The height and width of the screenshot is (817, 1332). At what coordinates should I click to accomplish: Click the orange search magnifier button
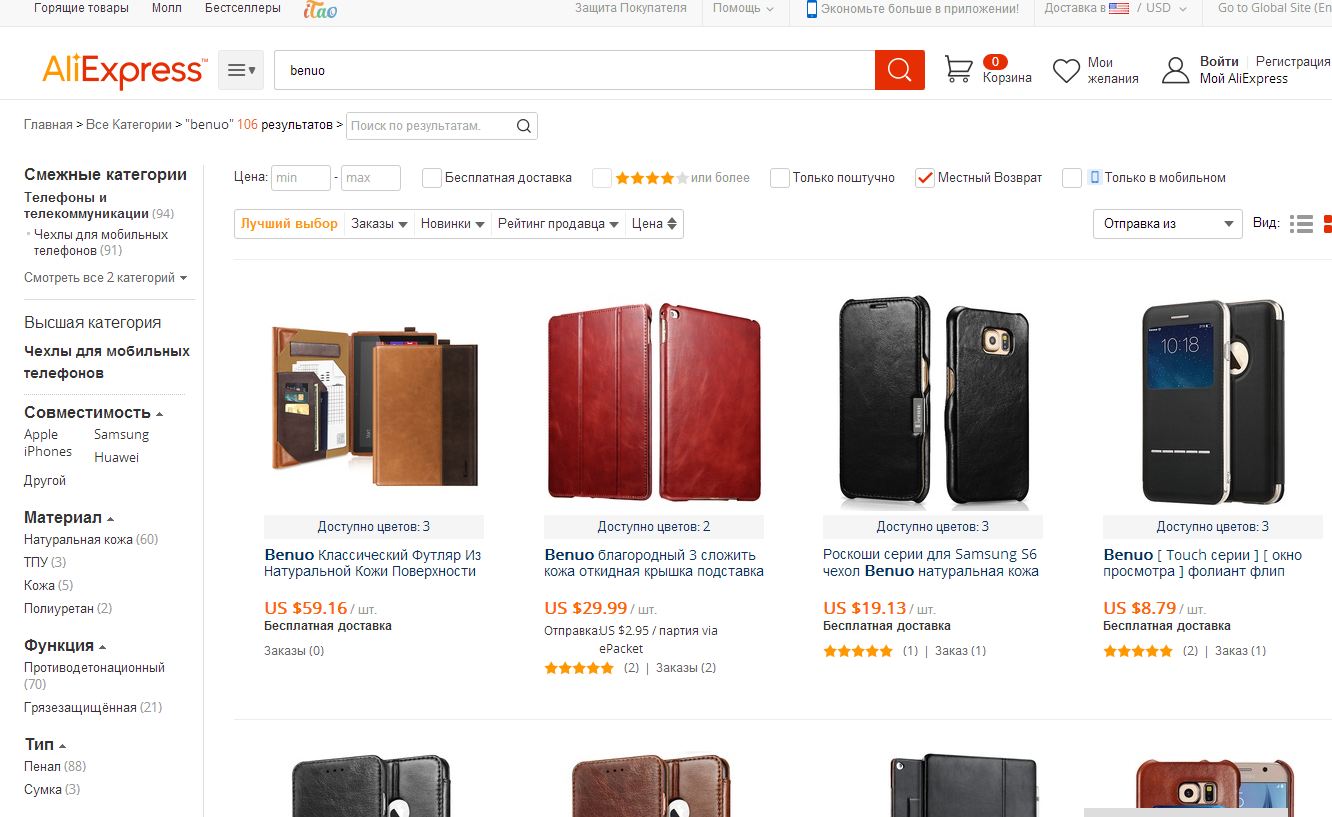click(899, 70)
